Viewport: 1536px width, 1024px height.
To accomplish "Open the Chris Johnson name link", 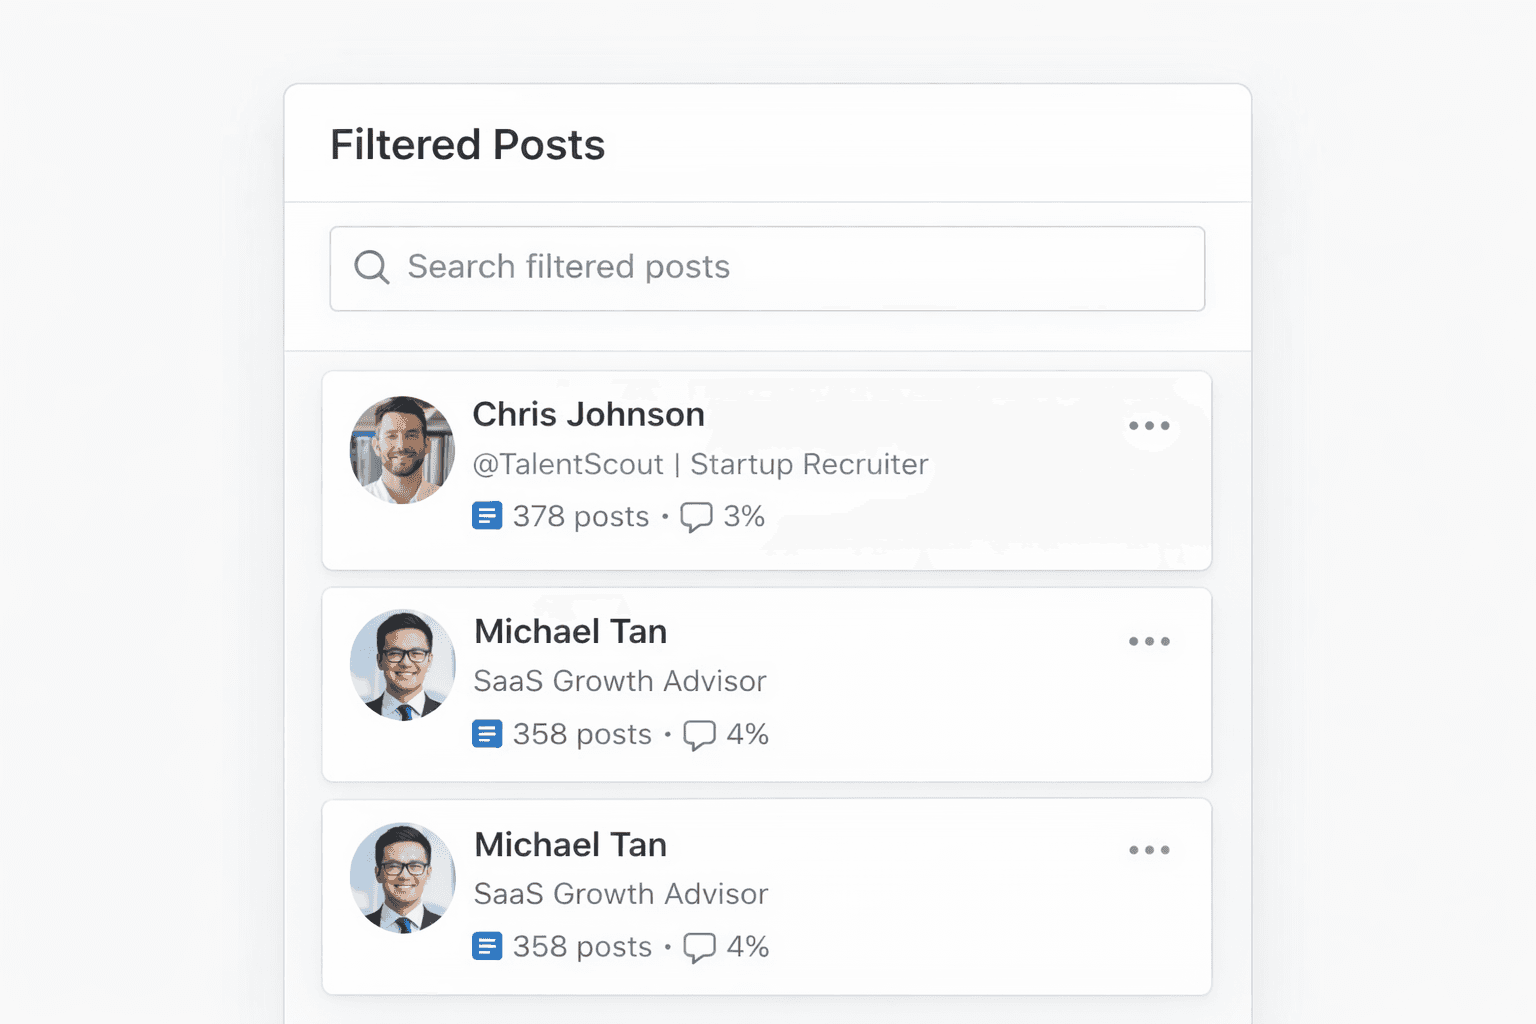I will tap(588, 414).
